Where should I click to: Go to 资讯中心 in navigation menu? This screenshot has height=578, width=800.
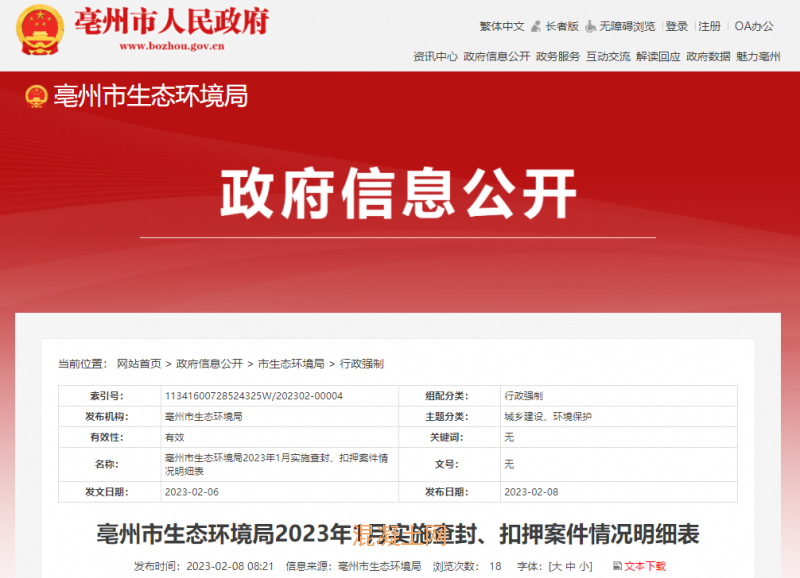[x=435, y=57]
